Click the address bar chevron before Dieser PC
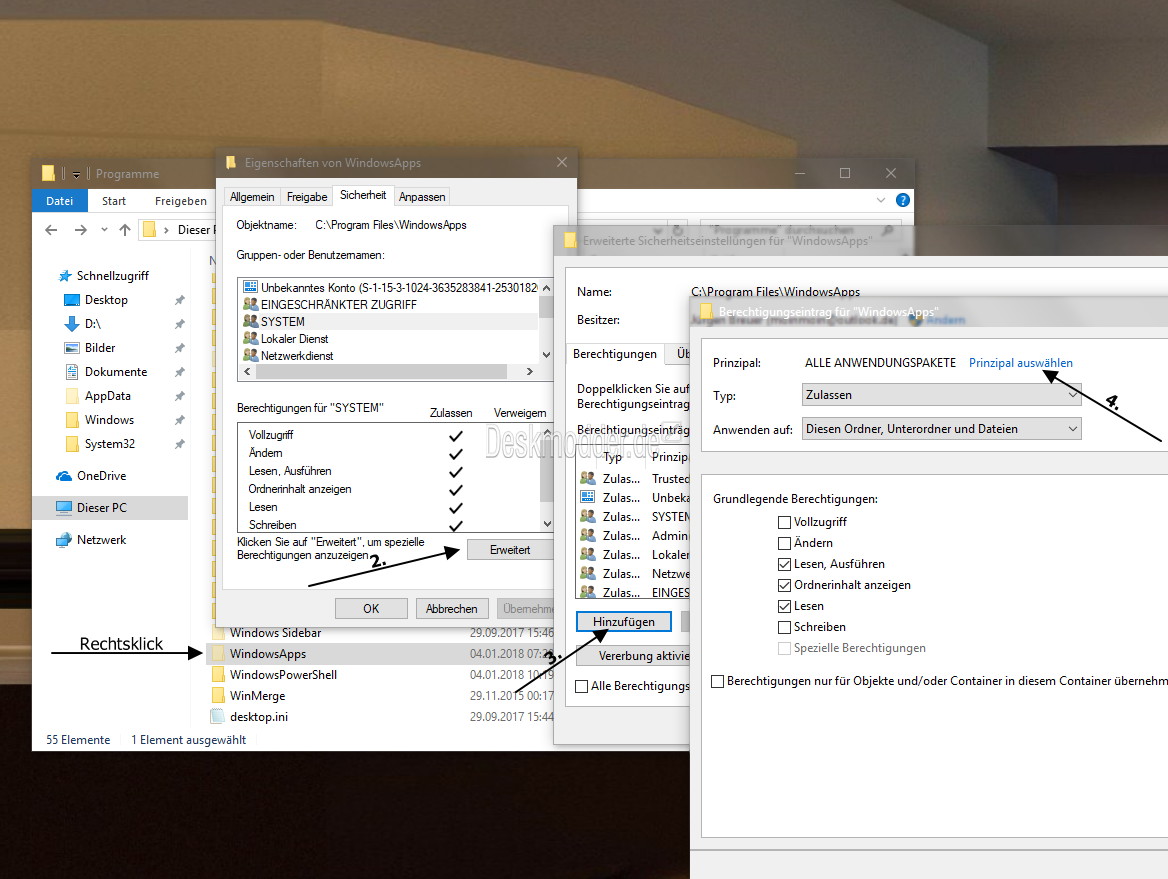1168x879 pixels. coord(166,229)
